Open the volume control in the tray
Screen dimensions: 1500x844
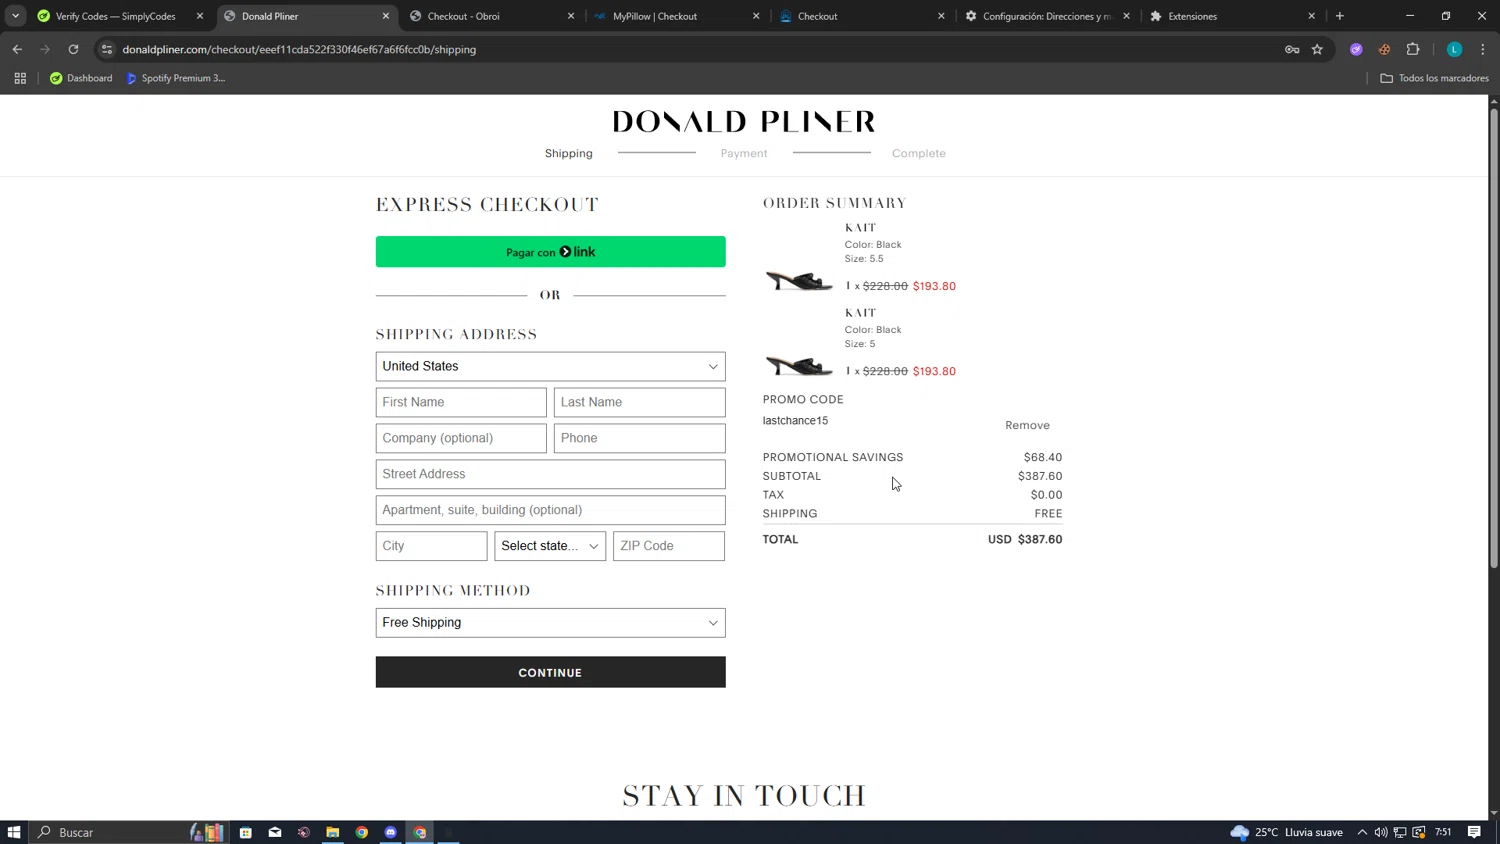click(x=1381, y=832)
